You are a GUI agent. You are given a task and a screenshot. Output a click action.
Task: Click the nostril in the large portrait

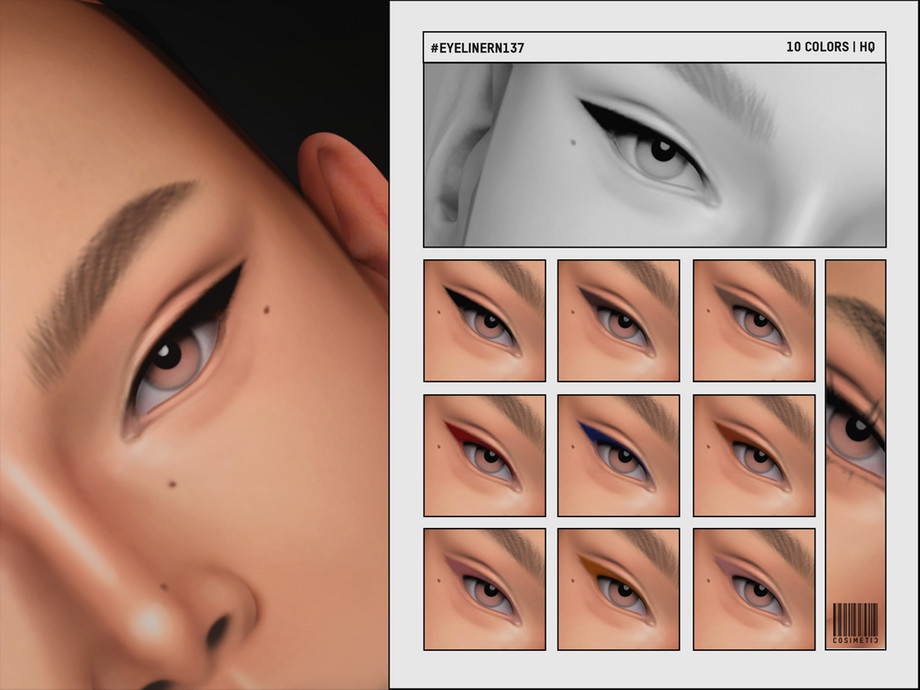click(x=217, y=630)
